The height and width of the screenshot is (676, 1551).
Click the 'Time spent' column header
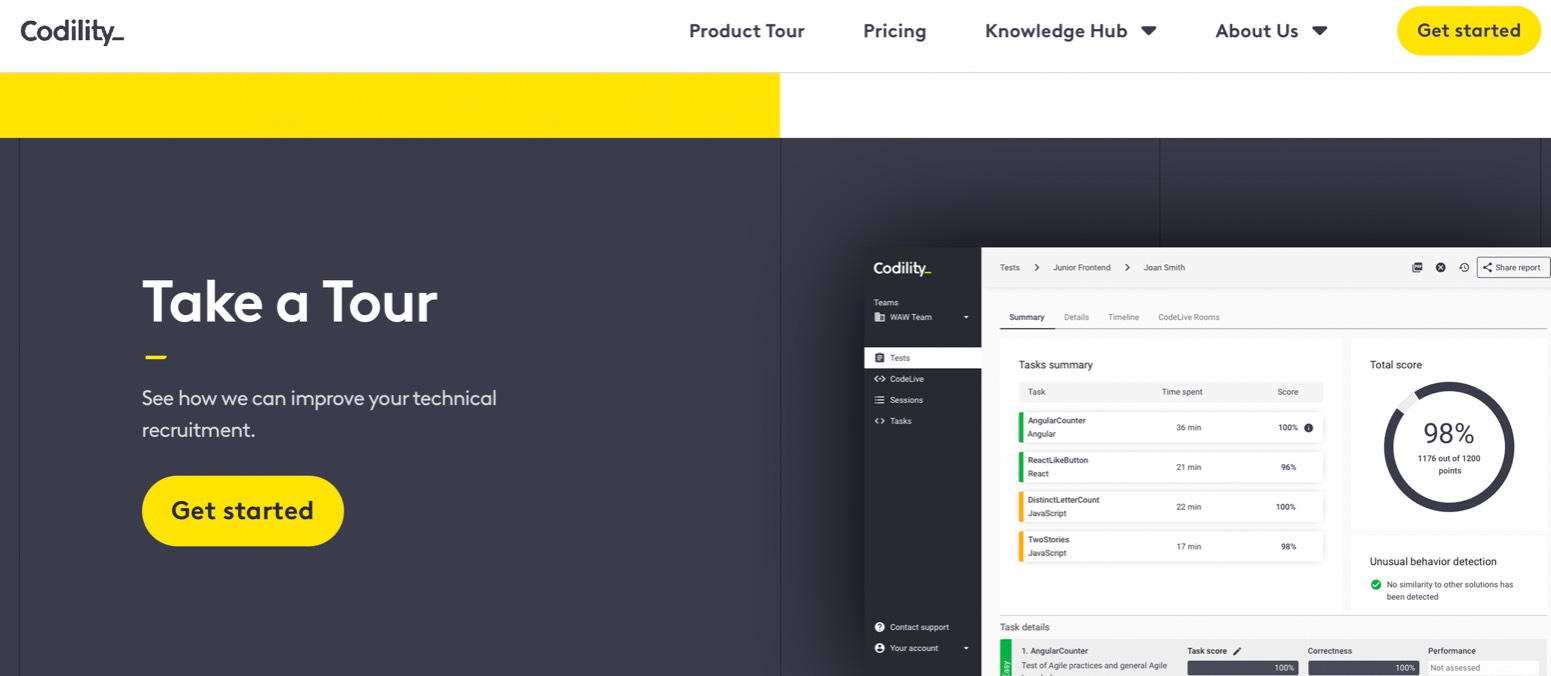(1182, 392)
